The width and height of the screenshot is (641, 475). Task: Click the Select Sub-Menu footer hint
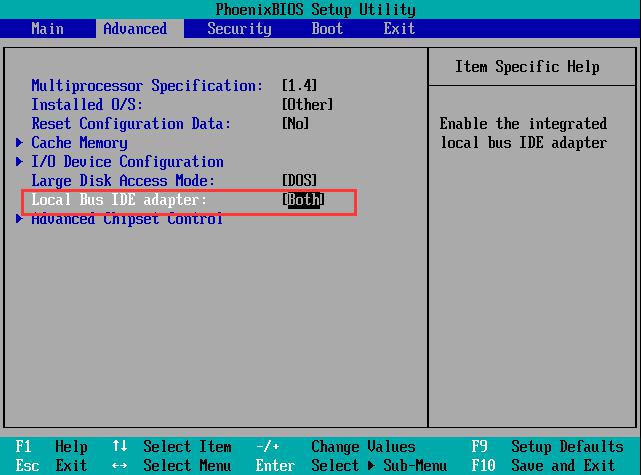pyautogui.click(x=379, y=466)
